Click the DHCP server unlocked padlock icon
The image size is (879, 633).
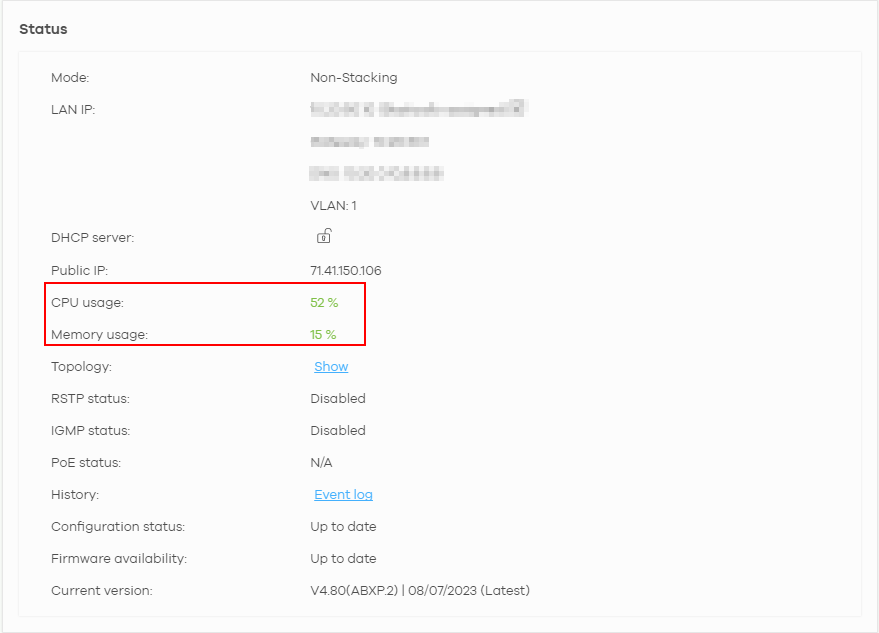324,237
